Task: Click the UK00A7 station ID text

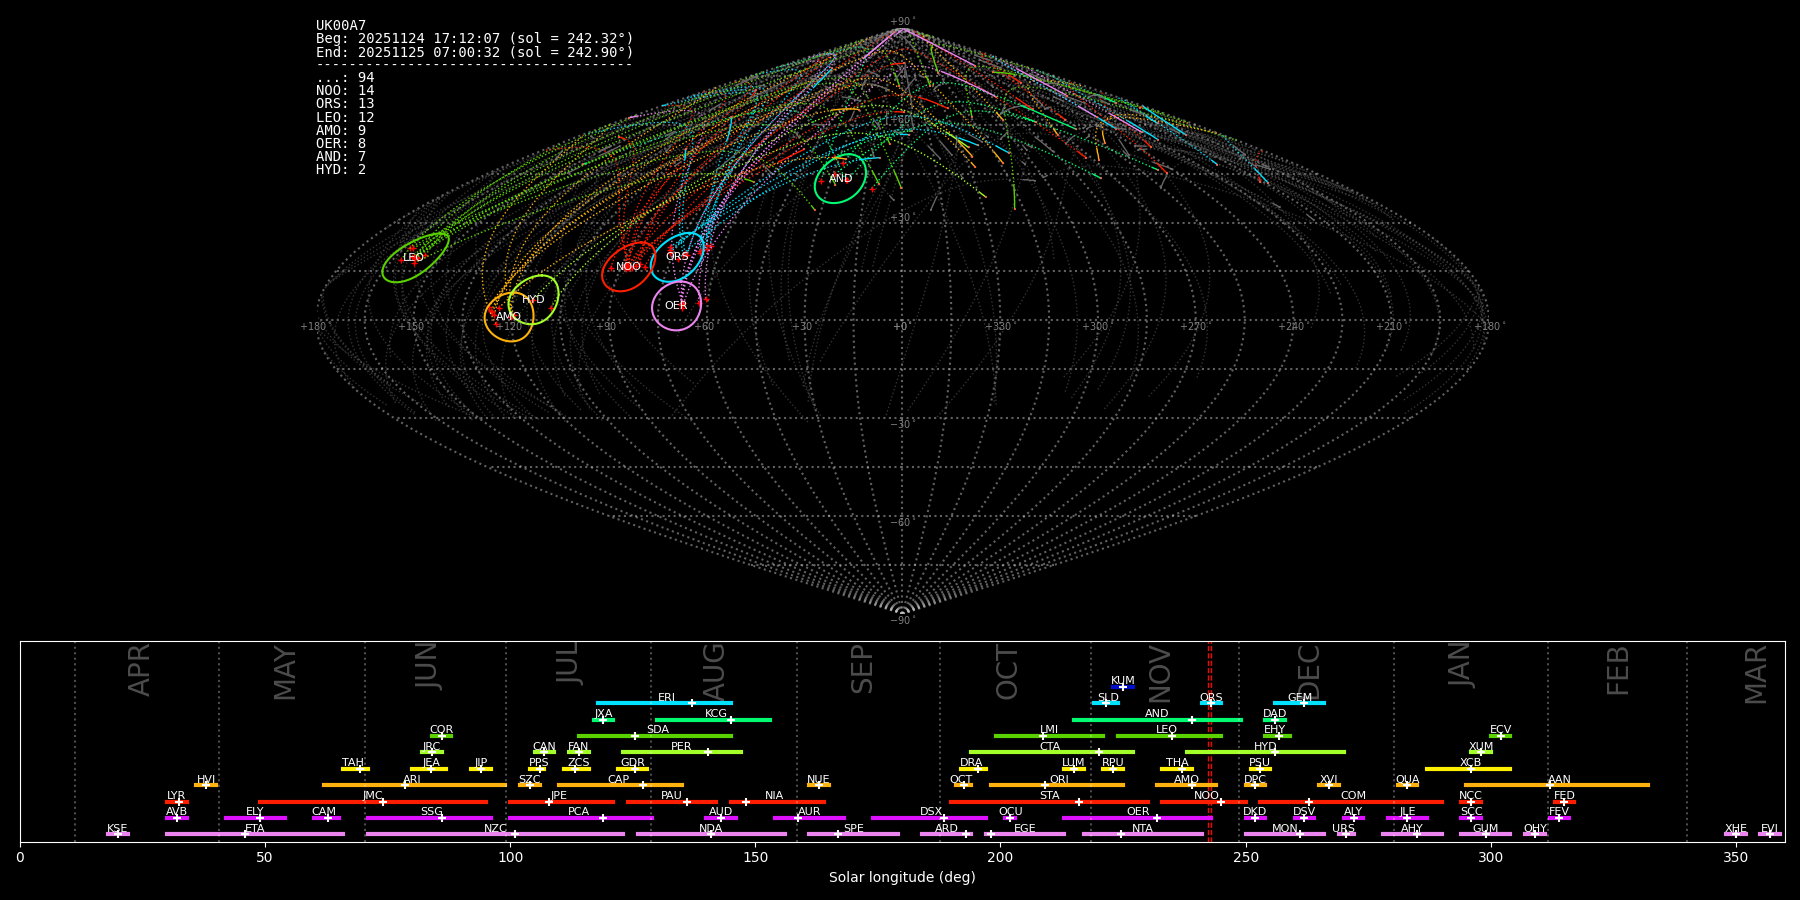Action: coord(341,26)
